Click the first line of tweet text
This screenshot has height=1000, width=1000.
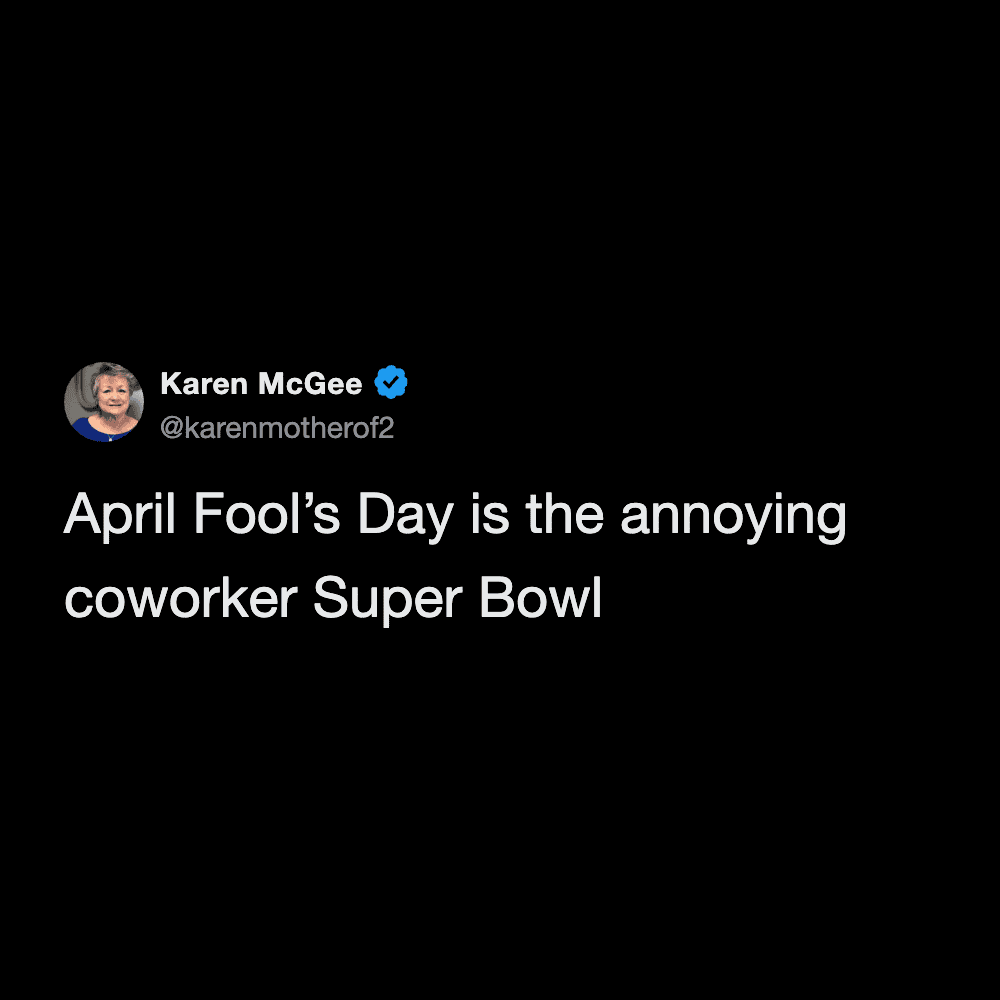[x=455, y=516]
